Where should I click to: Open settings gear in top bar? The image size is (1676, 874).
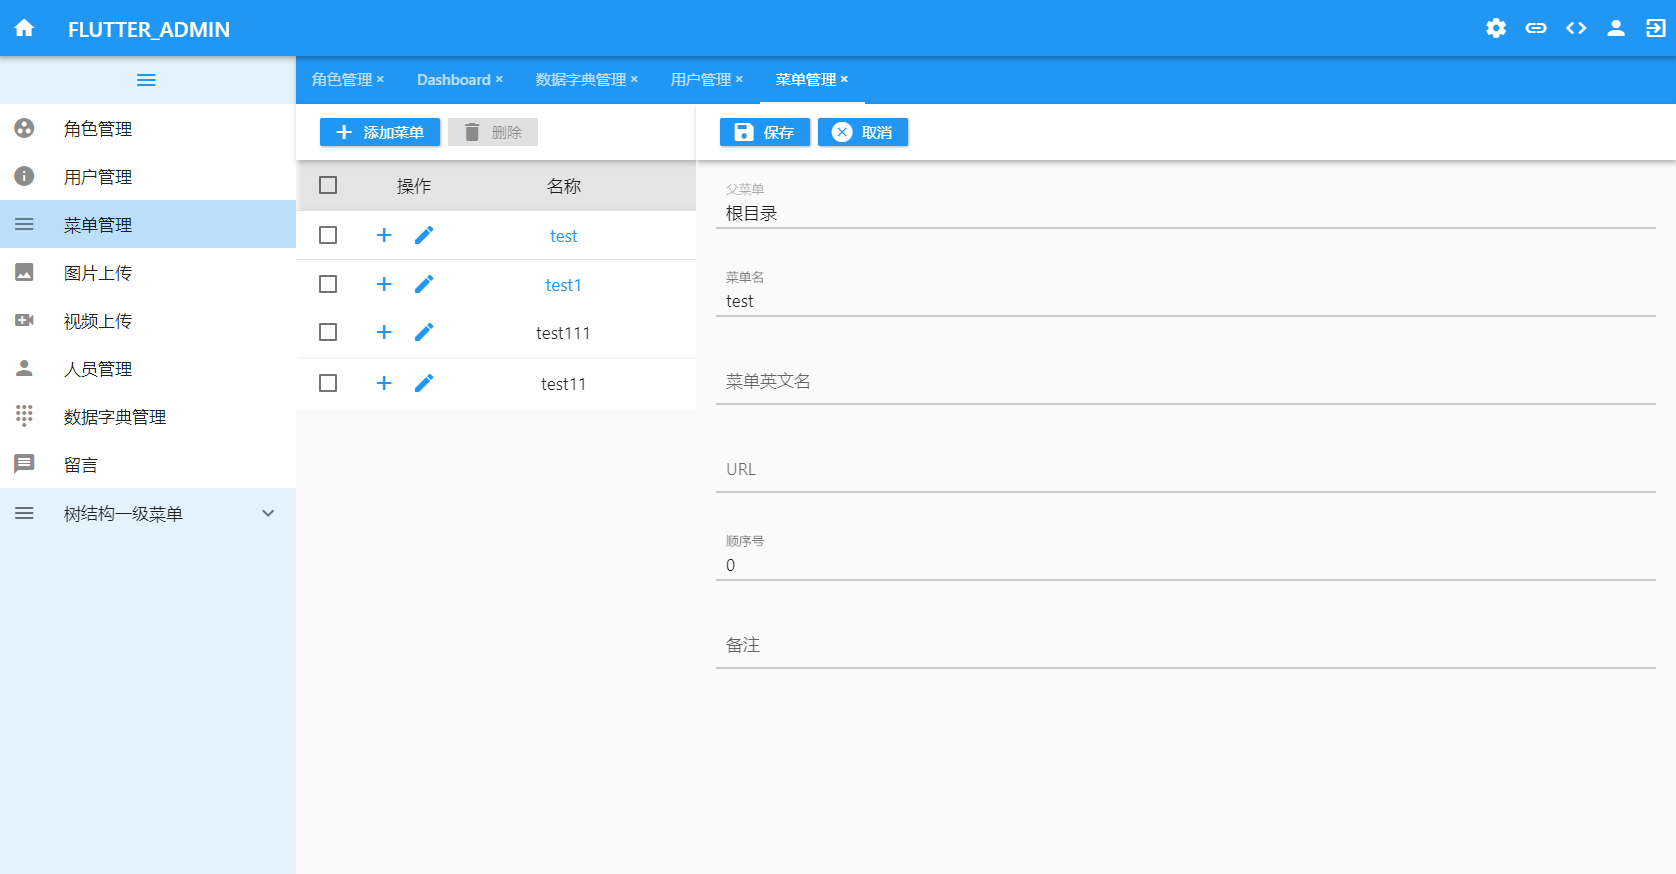[1495, 28]
